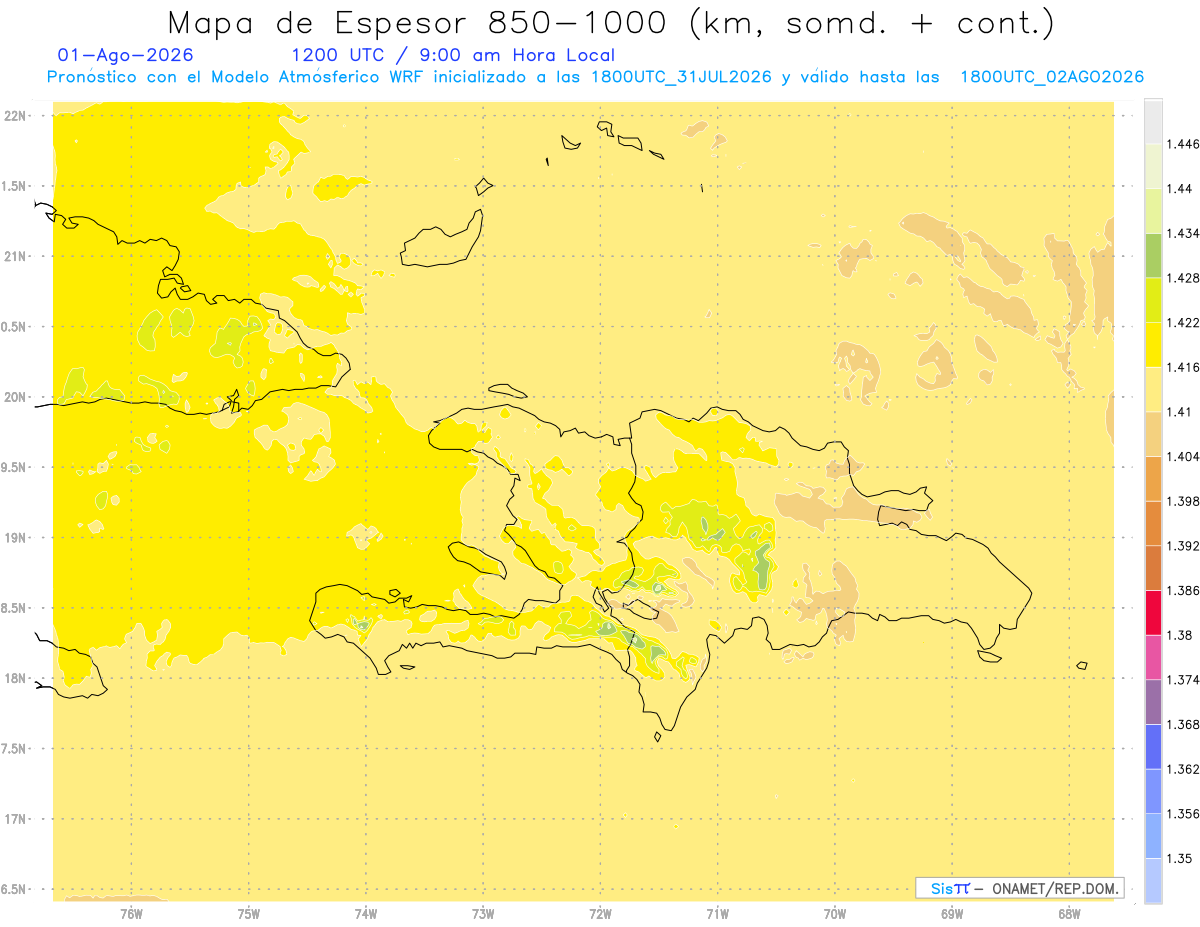1200x927 pixels.
Task: Click the '18N' latitude axis label
Action: 14,678
